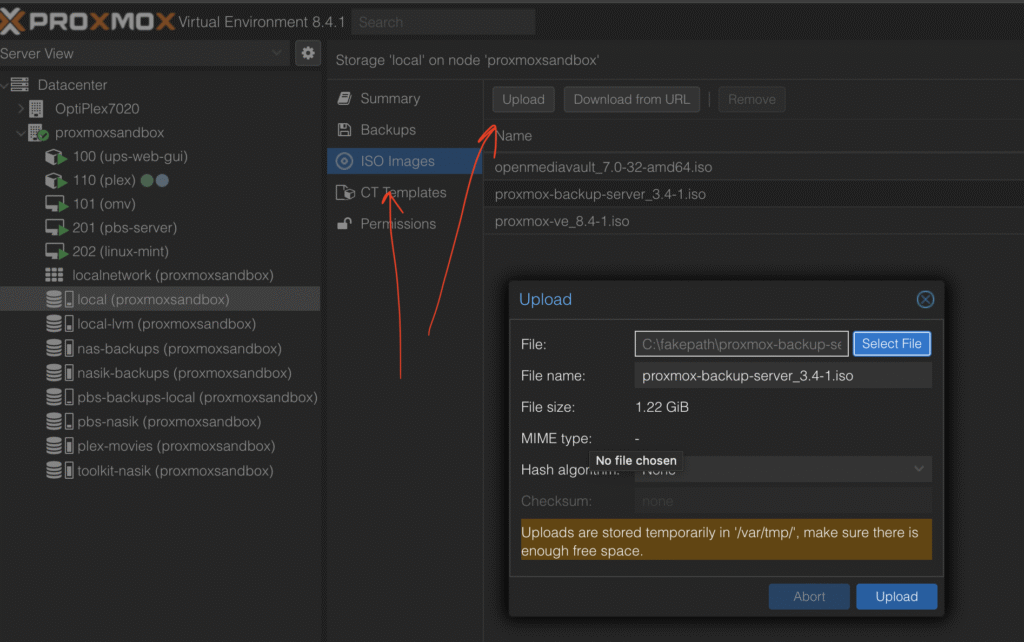
Task: Click the localnetwork grid icon
Action: (x=54, y=275)
